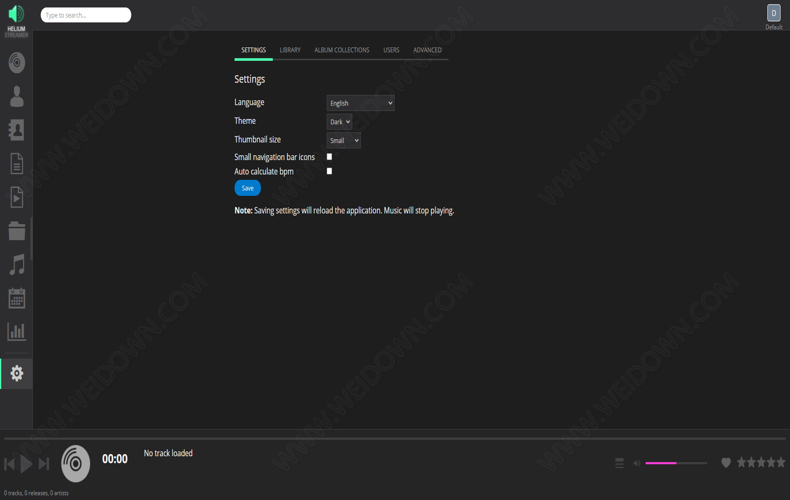The width and height of the screenshot is (790, 500).
Task: Open the Thumbnail size dropdown showing Small
Action: pyautogui.click(x=344, y=140)
